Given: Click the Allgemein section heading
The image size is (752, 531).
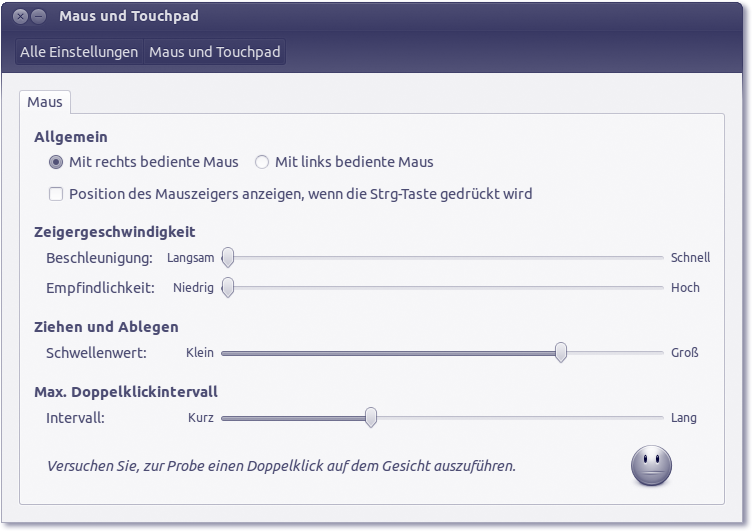Looking at the screenshot, I should pos(71,137).
